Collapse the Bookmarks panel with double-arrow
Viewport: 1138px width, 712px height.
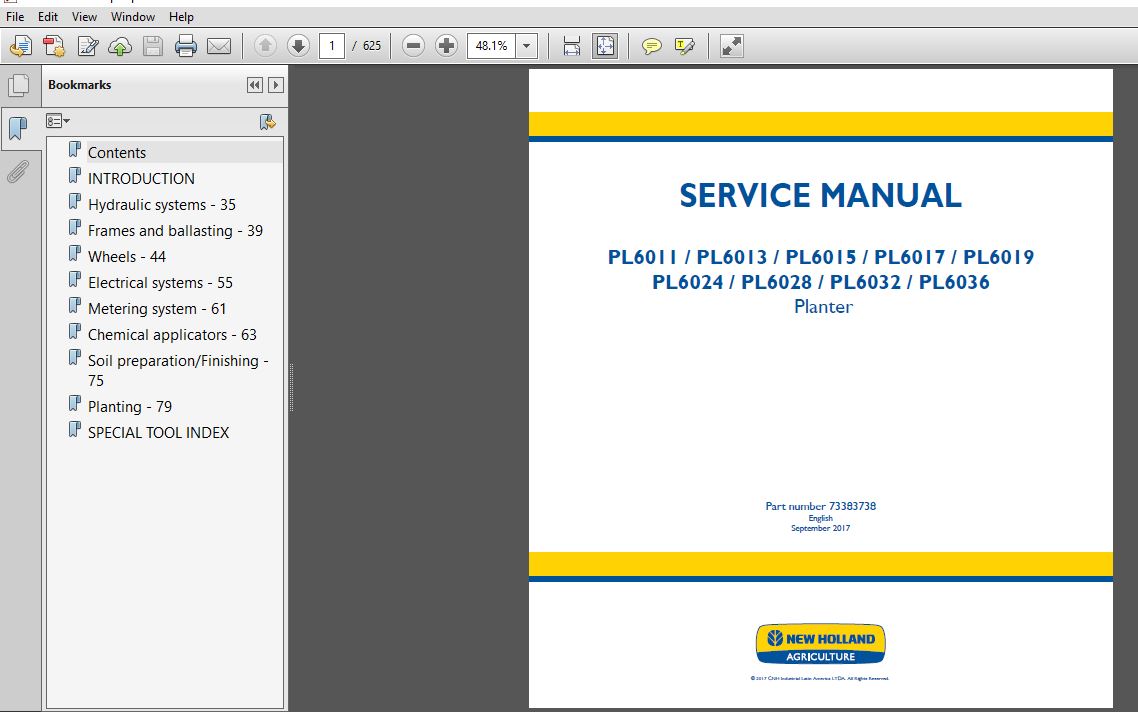255,85
